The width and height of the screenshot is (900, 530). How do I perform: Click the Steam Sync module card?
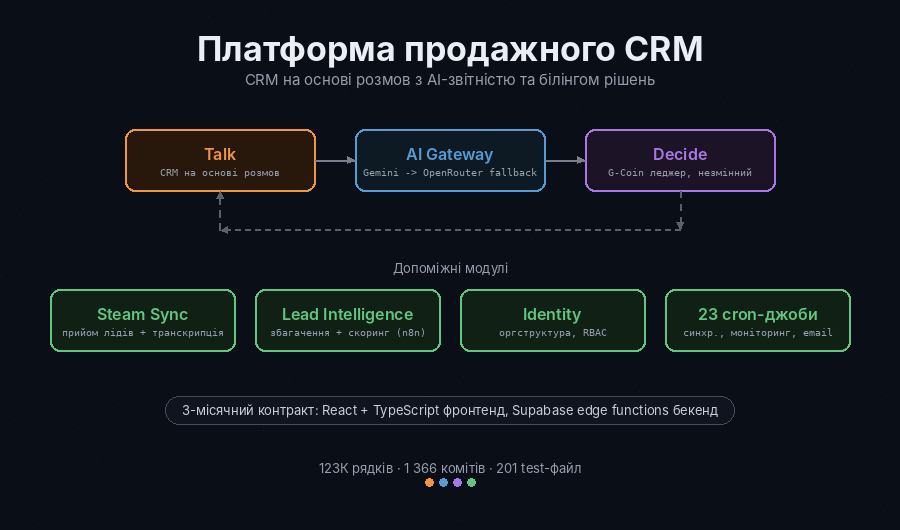[143, 320]
